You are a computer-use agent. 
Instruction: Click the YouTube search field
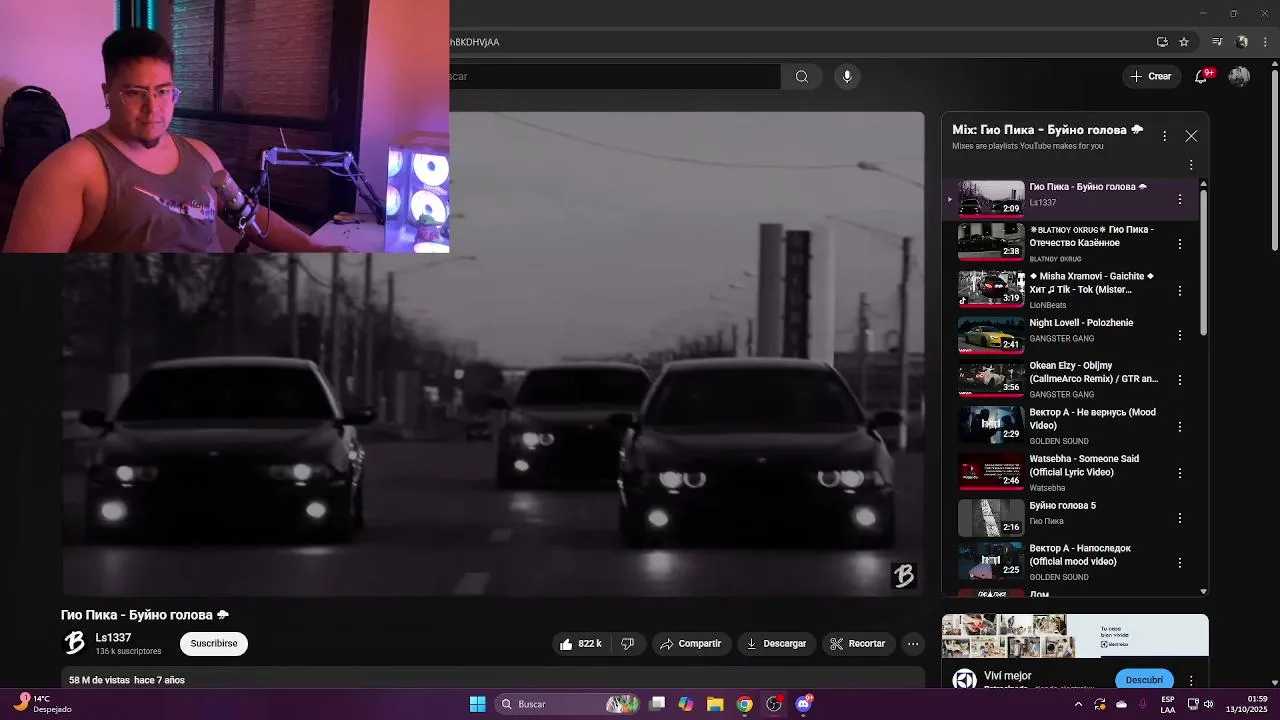click(x=615, y=76)
